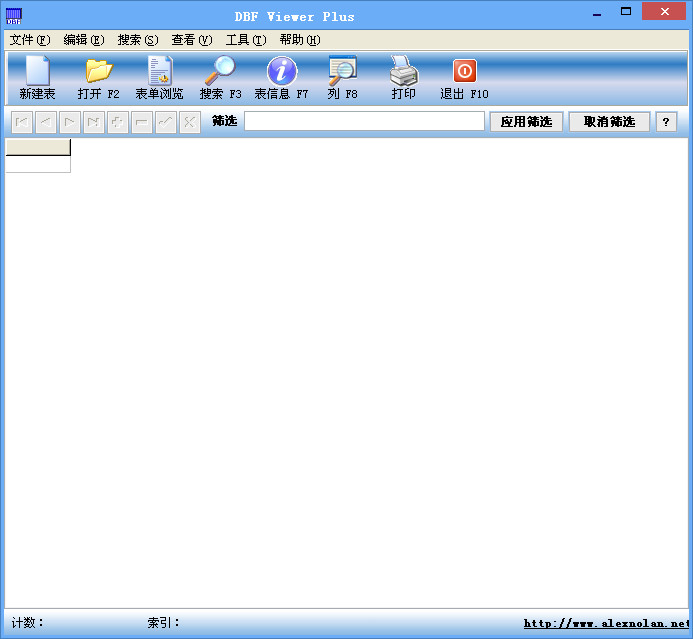Viewport: 693px width, 639px height.
Task: Click the empty grid header cell
Action: (38, 147)
